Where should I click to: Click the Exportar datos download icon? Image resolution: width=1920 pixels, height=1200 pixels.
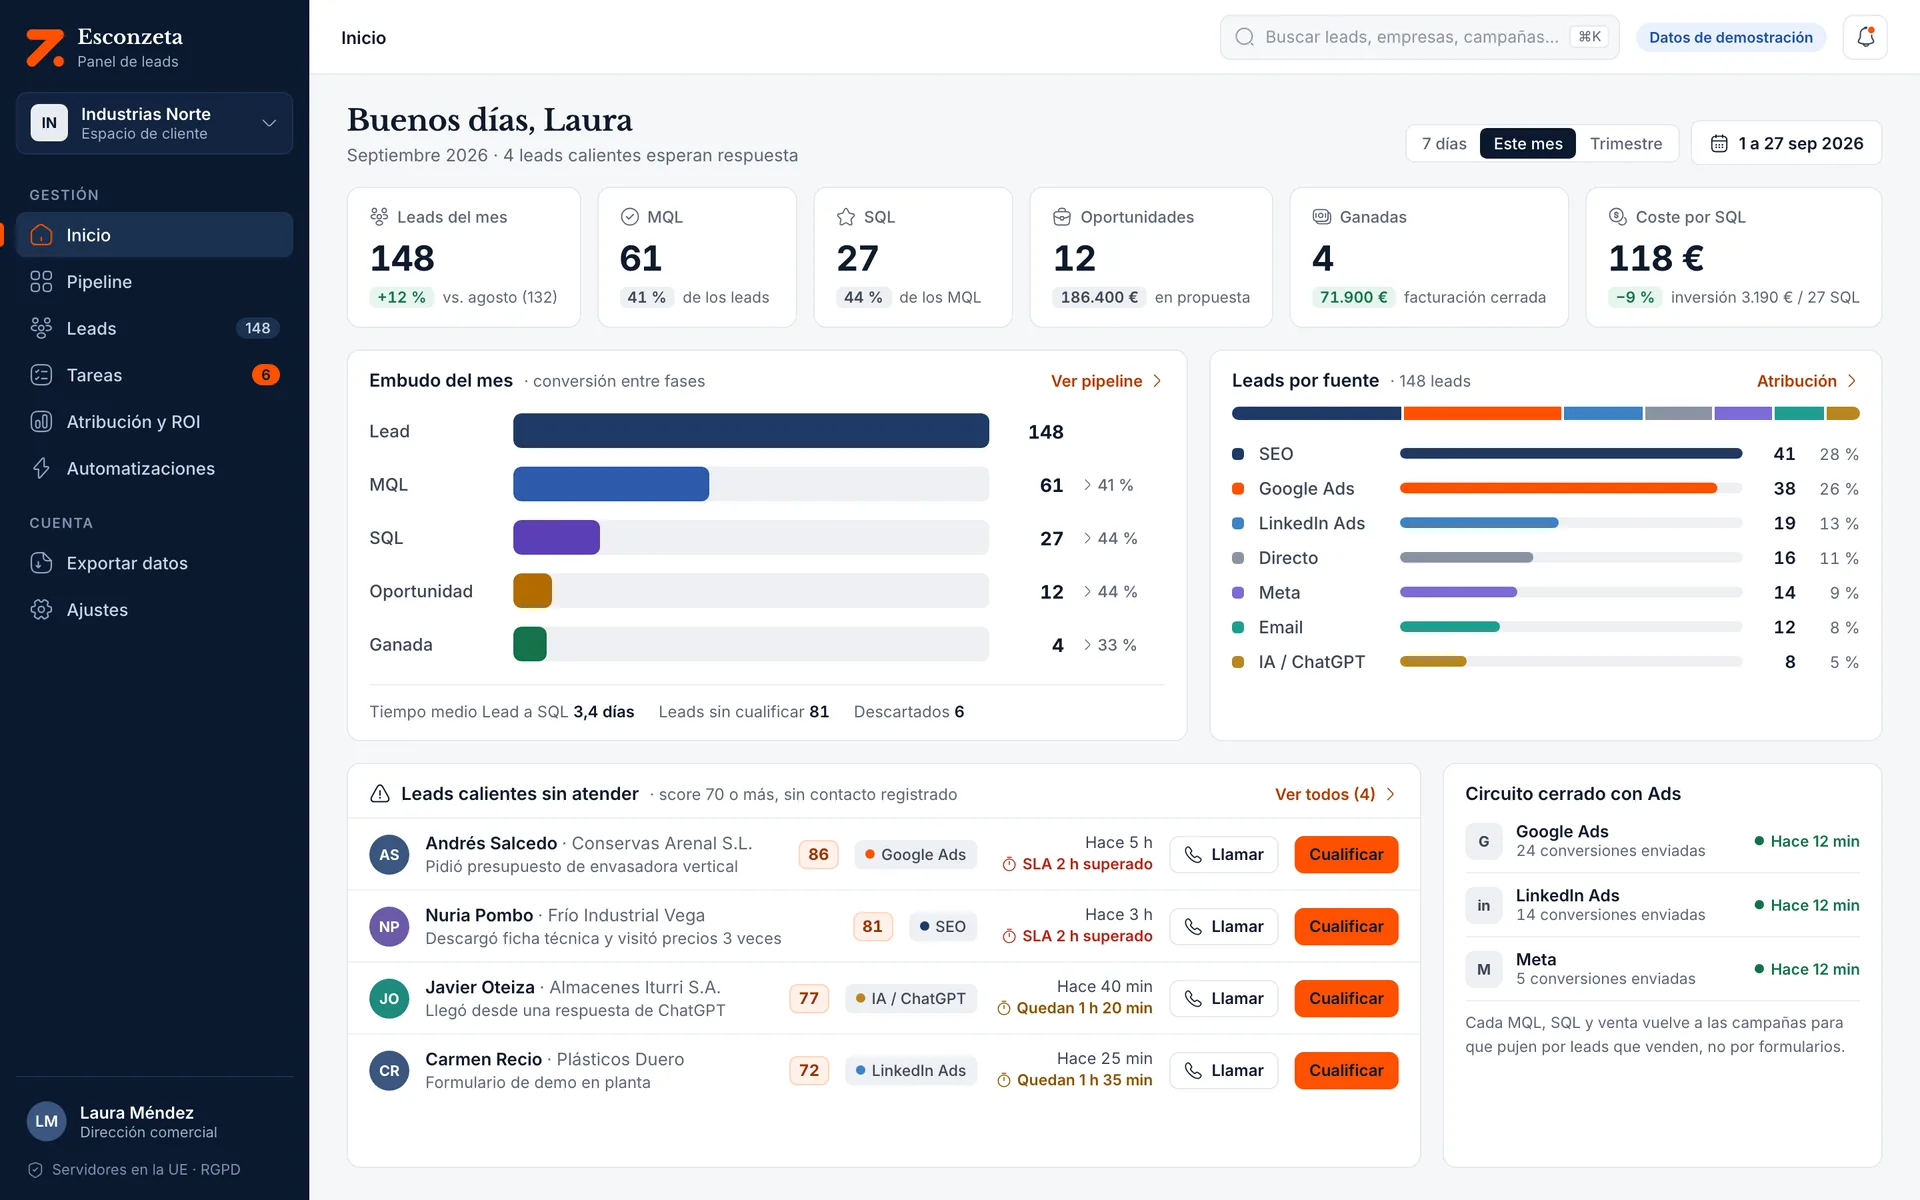point(41,563)
